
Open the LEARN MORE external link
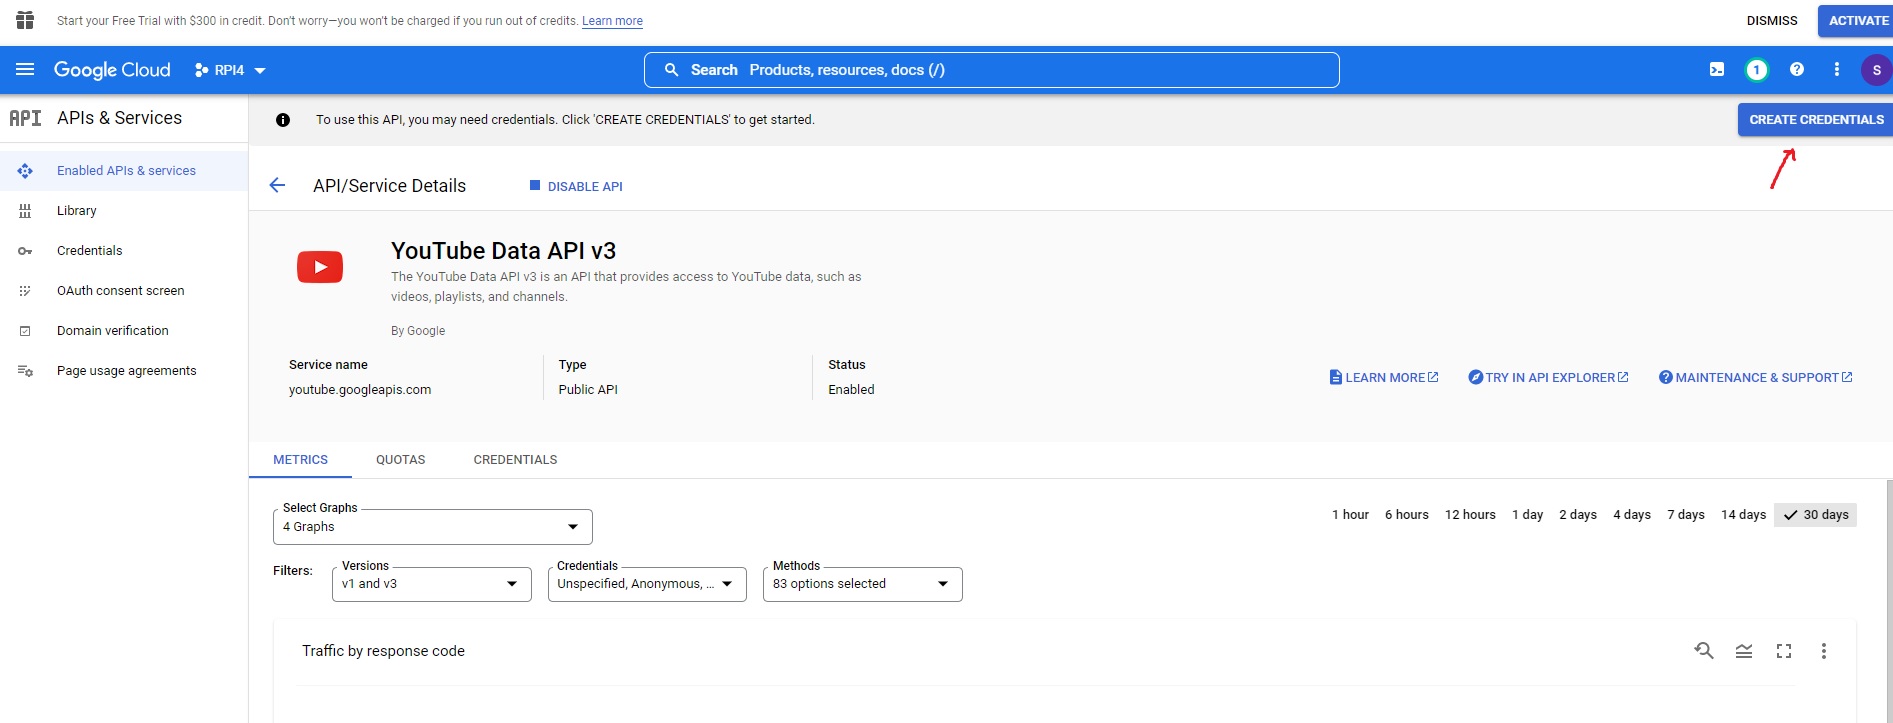tap(1384, 378)
